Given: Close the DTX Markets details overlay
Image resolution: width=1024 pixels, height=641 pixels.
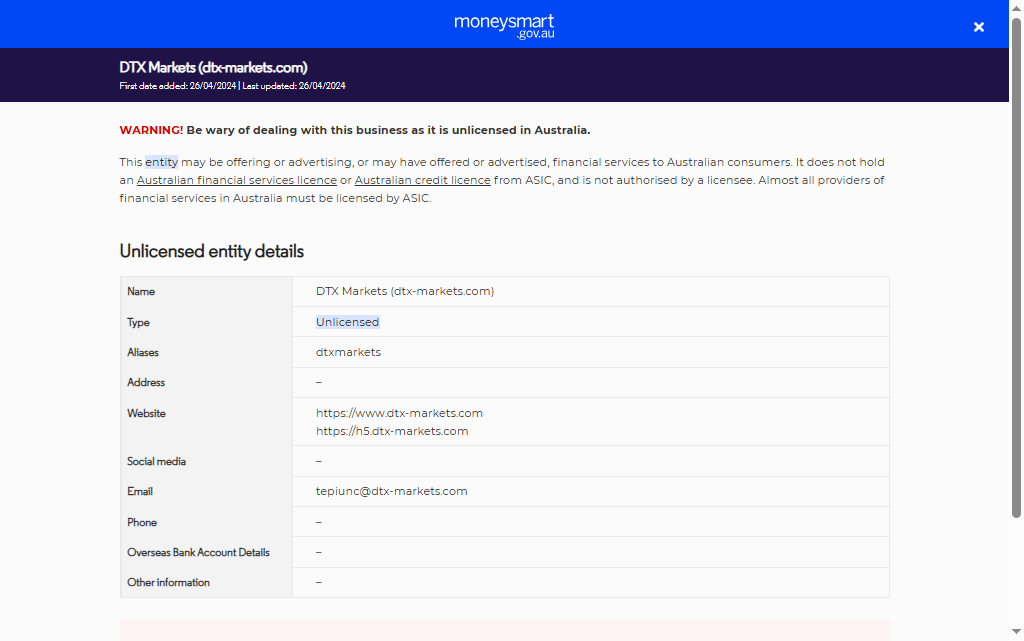Looking at the screenshot, I should (979, 27).
